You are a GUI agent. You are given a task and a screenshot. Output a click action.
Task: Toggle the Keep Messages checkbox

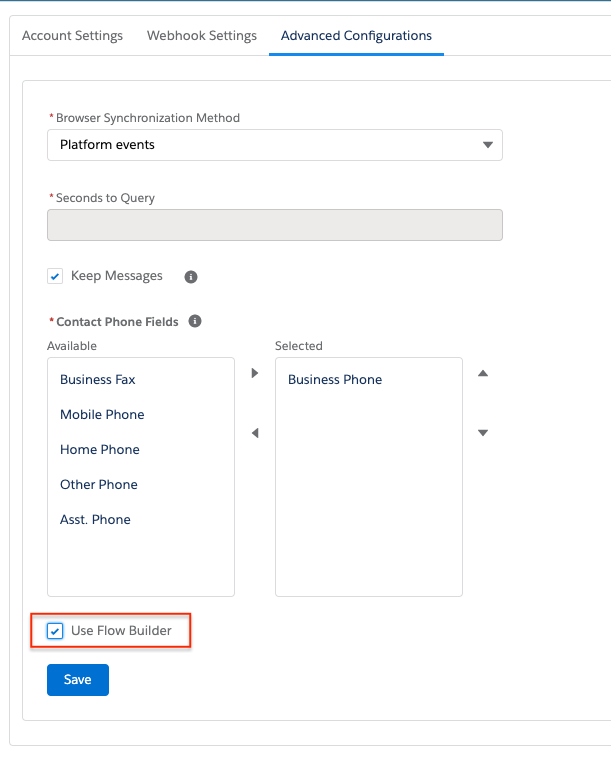pyautogui.click(x=56, y=277)
